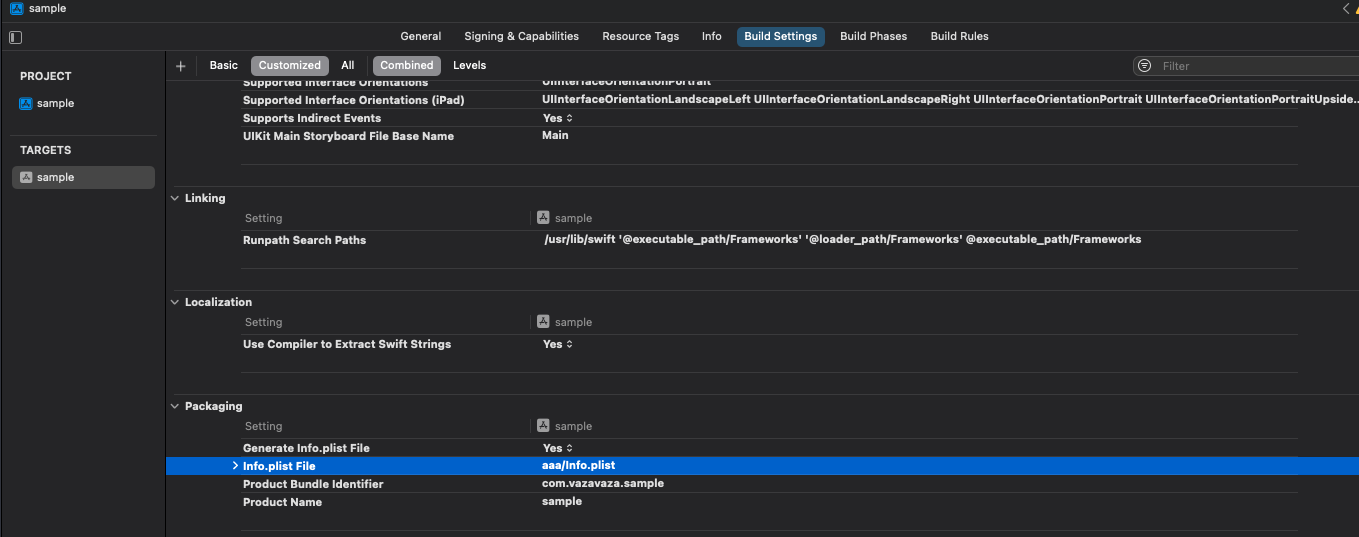Show Basic build settings
Image resolution: width=1359 pixels, height=537 pixels.
pos(224,65)
